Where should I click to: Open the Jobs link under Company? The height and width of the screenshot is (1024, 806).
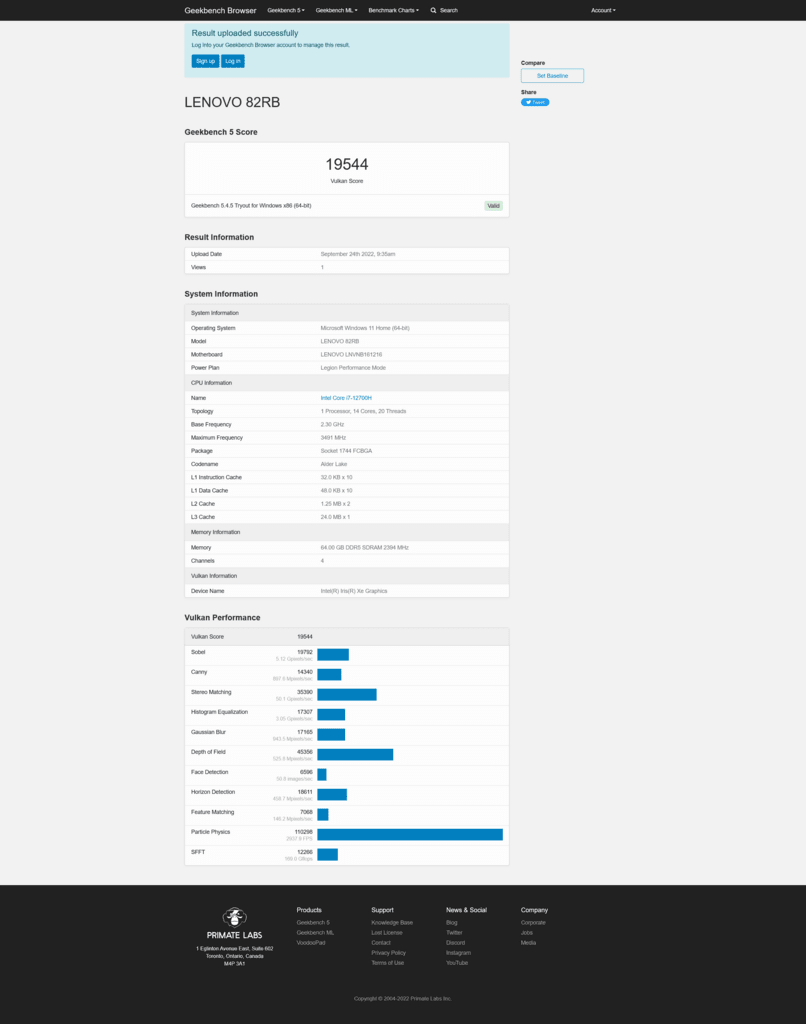[x=526, y=933]
